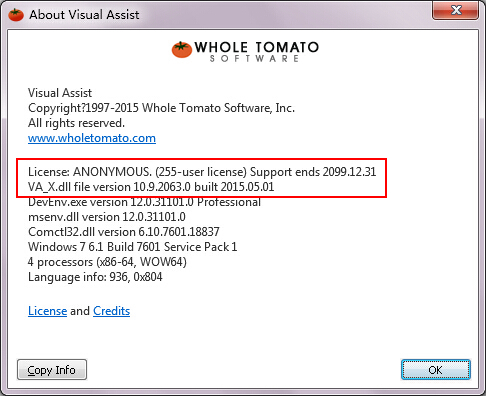Confirm with the OK button

(x=436, y=370)
